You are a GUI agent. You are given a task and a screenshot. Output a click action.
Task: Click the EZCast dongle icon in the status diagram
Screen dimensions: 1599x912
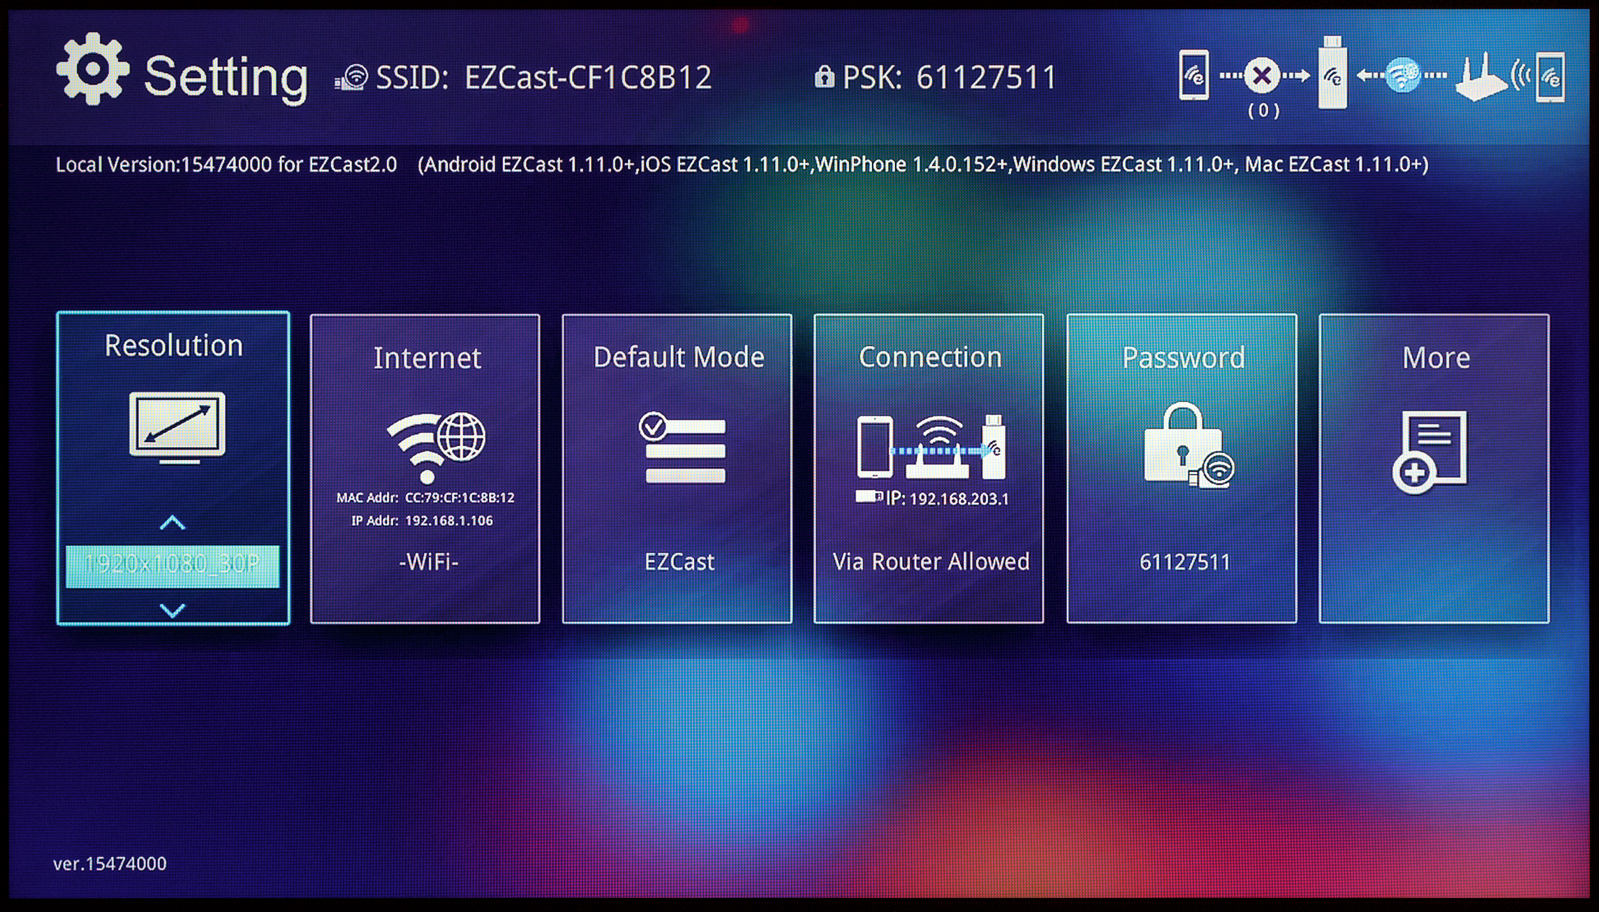1332,73
